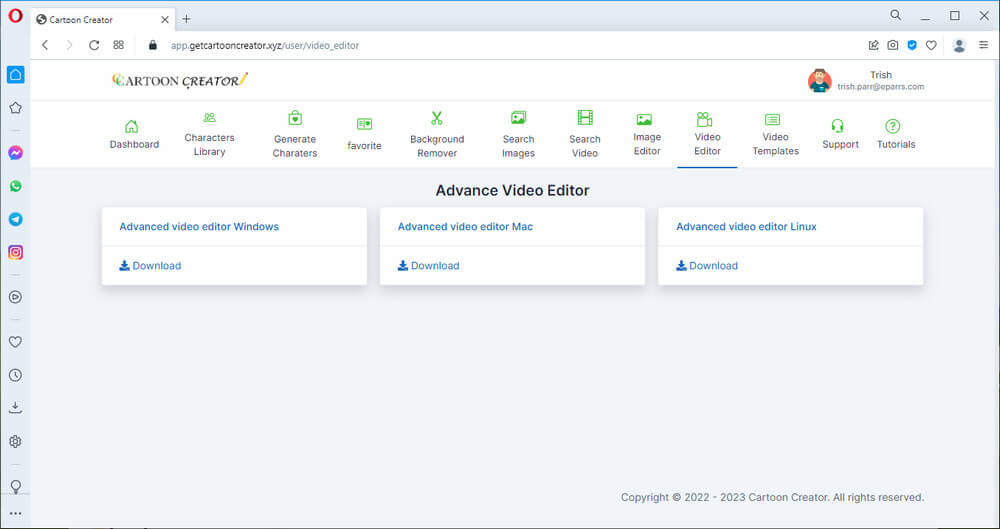Go to Generate Charaters page

[x=295, y=135]
